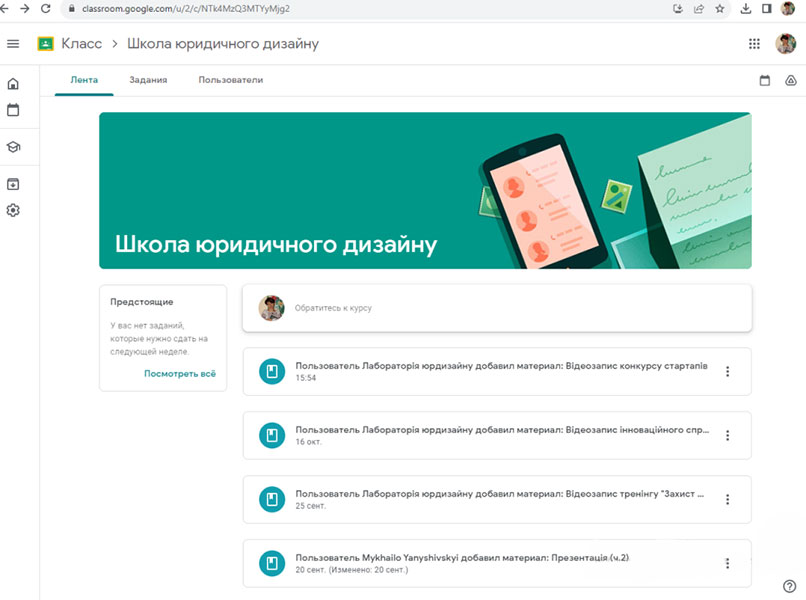806x600 pixels.
Task: Toggle browser side panel icon
Action: coord(766,9)
